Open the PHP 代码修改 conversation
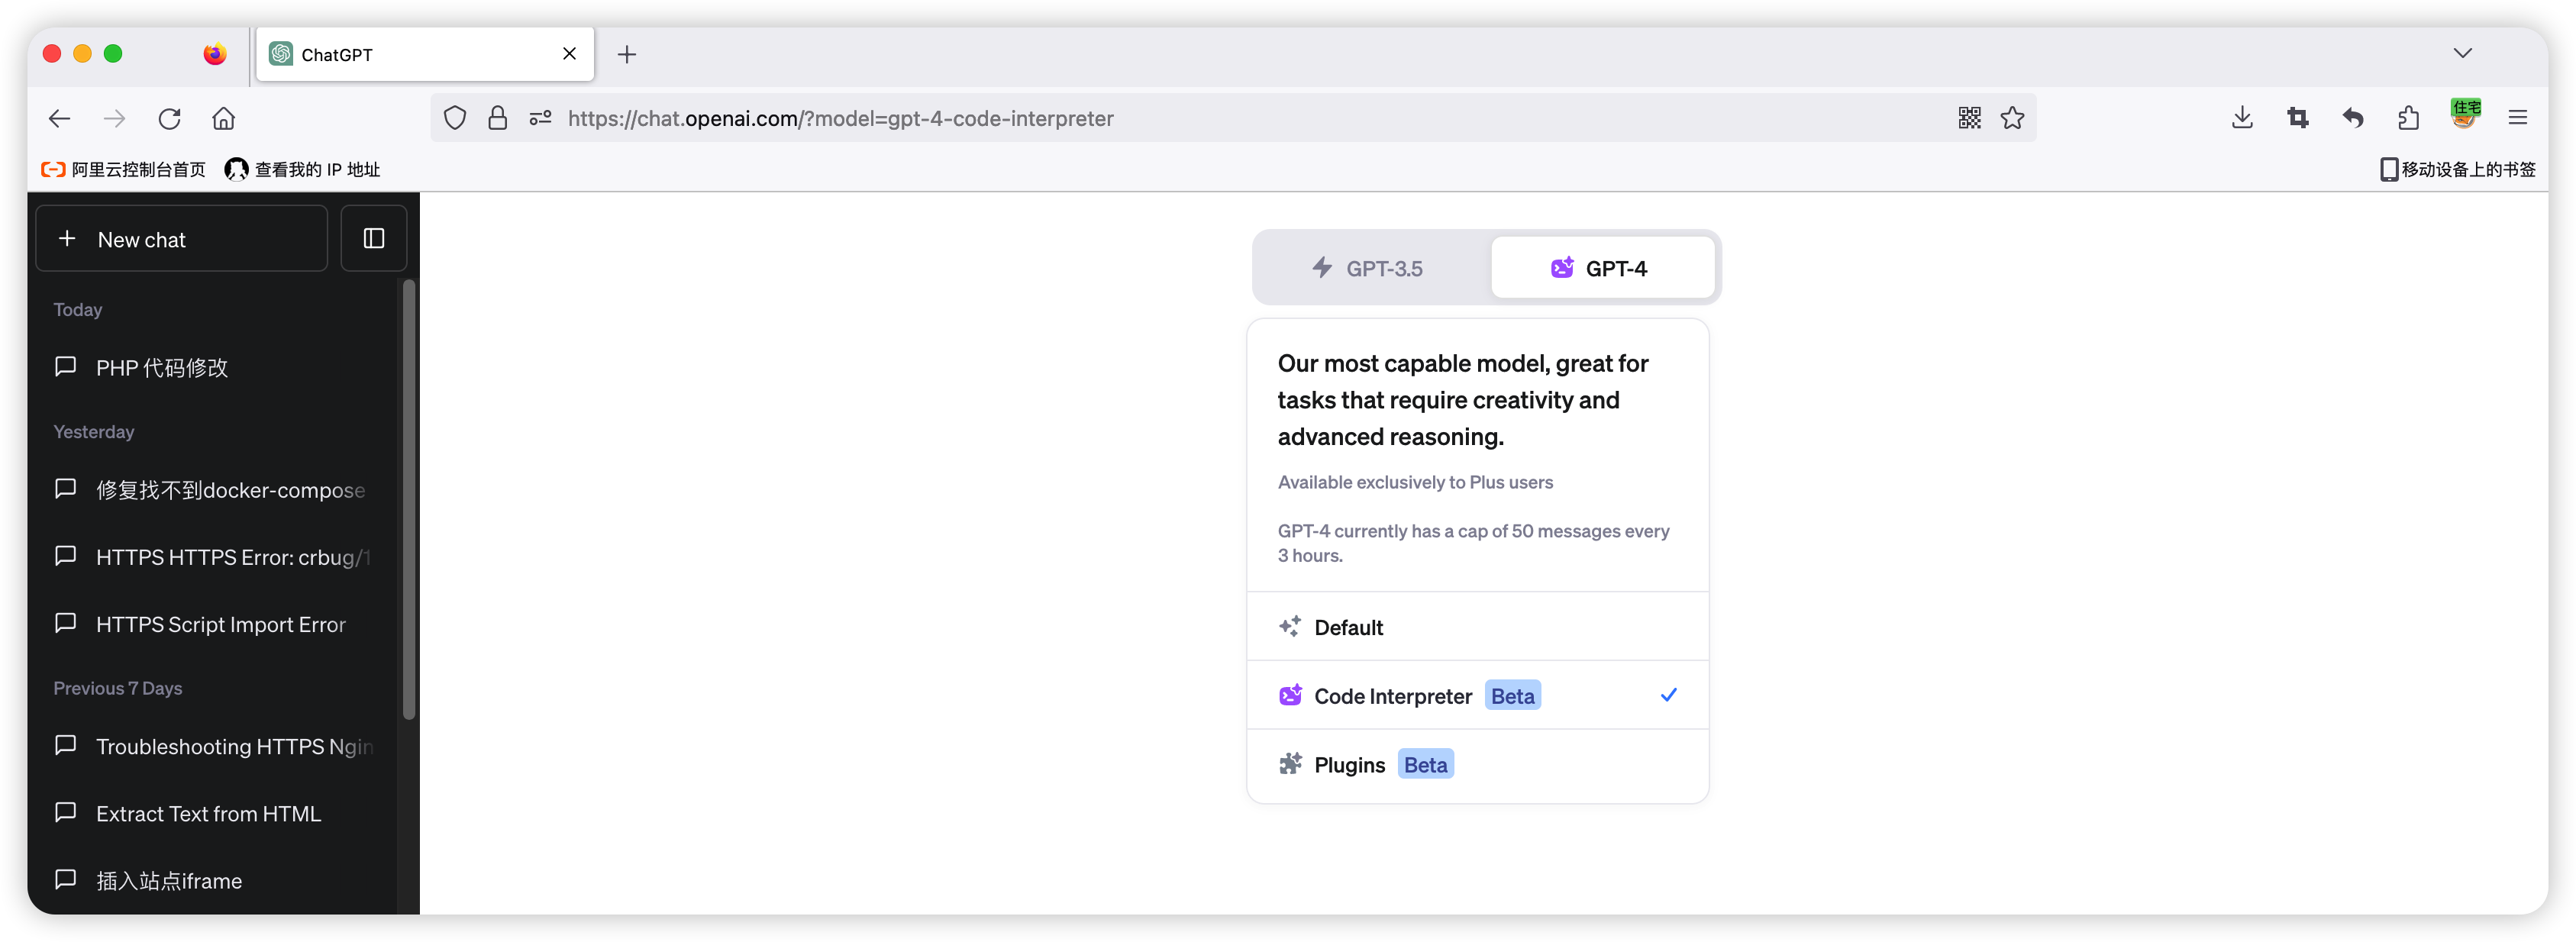The width and height of the screenshot is (2576, 942). pyautogui.click(x=162, y=367)
